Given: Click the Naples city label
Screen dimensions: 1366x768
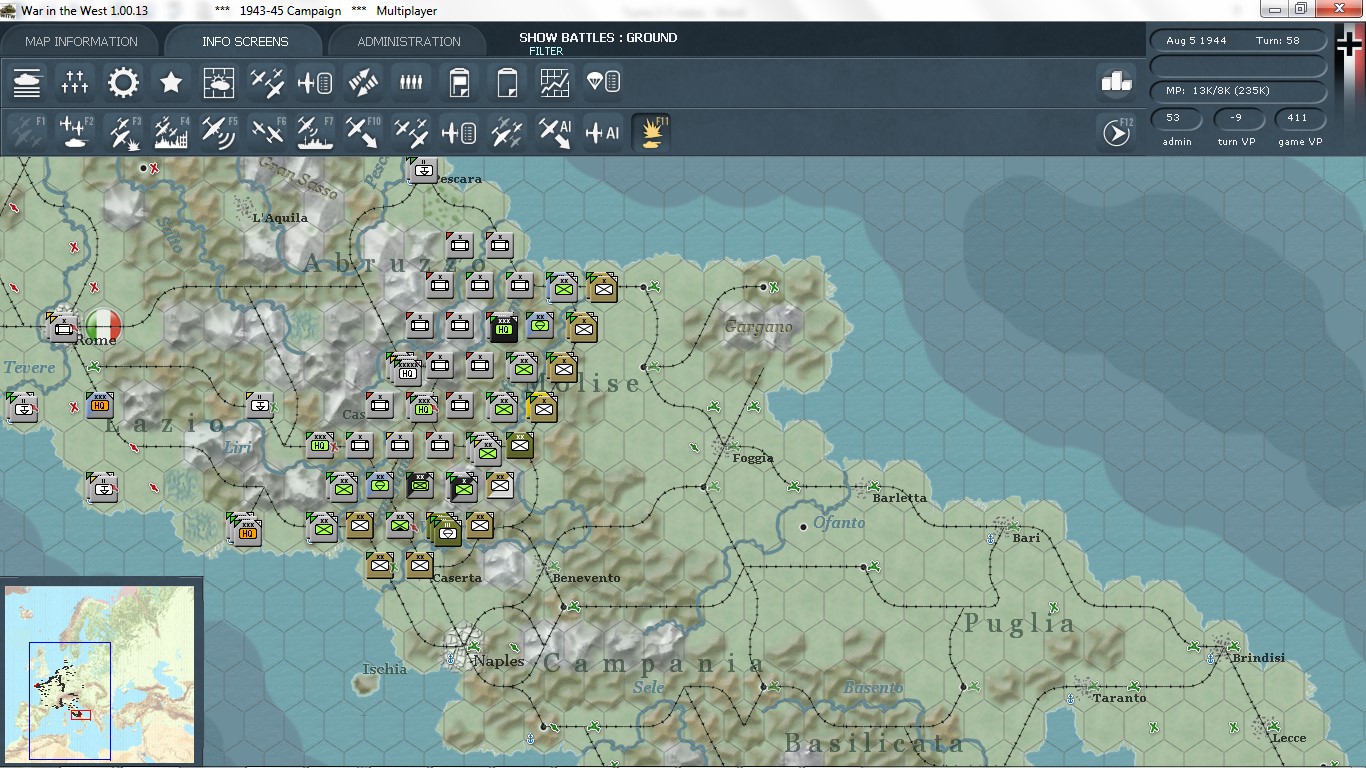Looking at the screenshot, I should [x=498, y=661].
